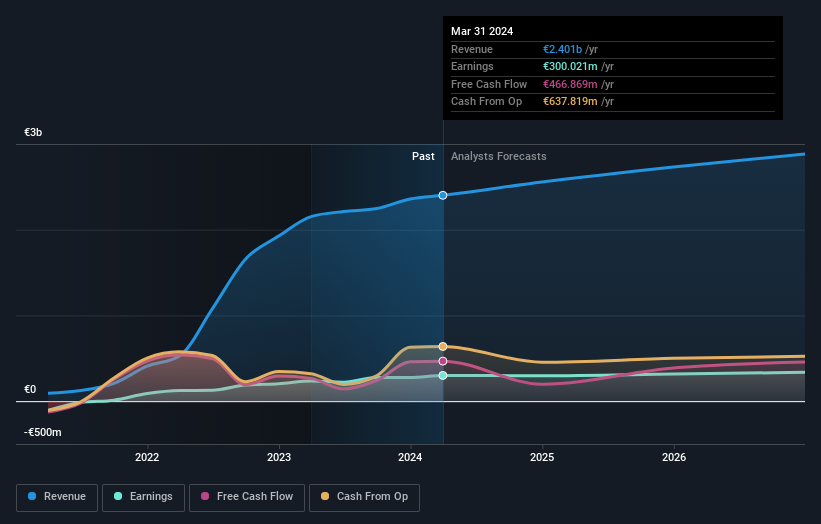Click the Earnings row label in tooltip
The height and width of the screenshot is (524, 821).
(472, 66)
